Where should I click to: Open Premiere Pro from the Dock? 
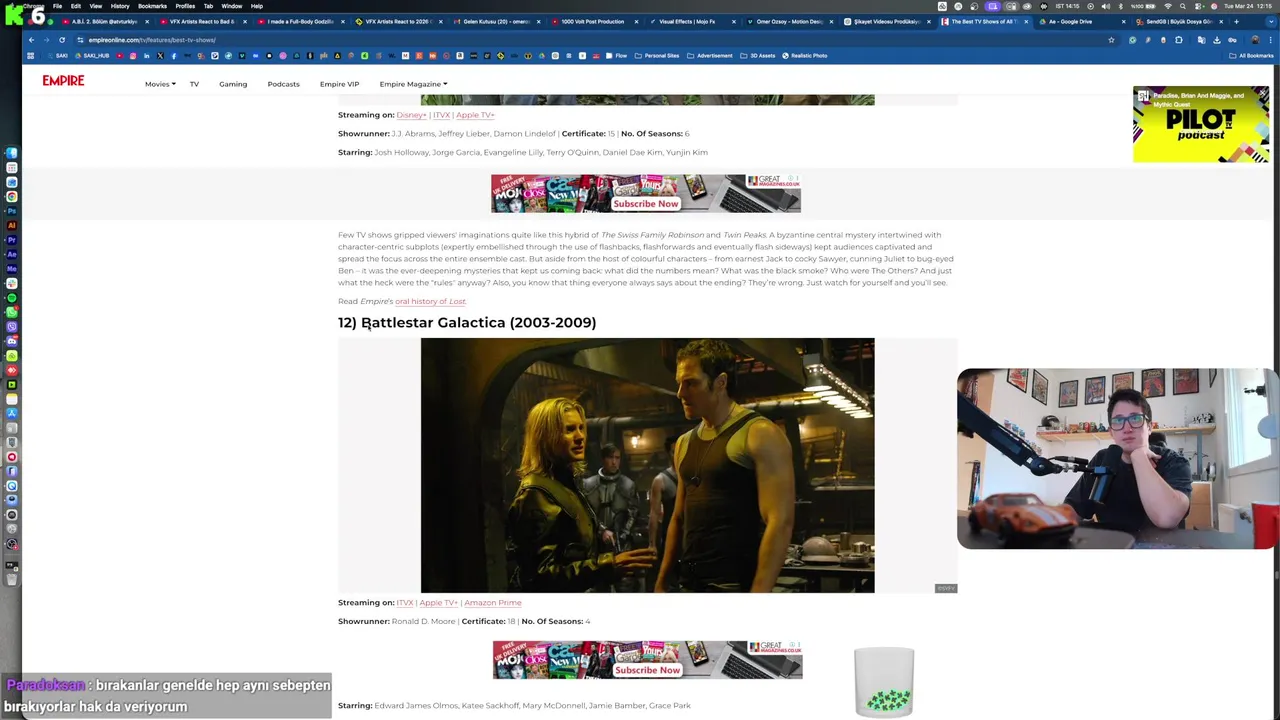[x=12, y=240]
